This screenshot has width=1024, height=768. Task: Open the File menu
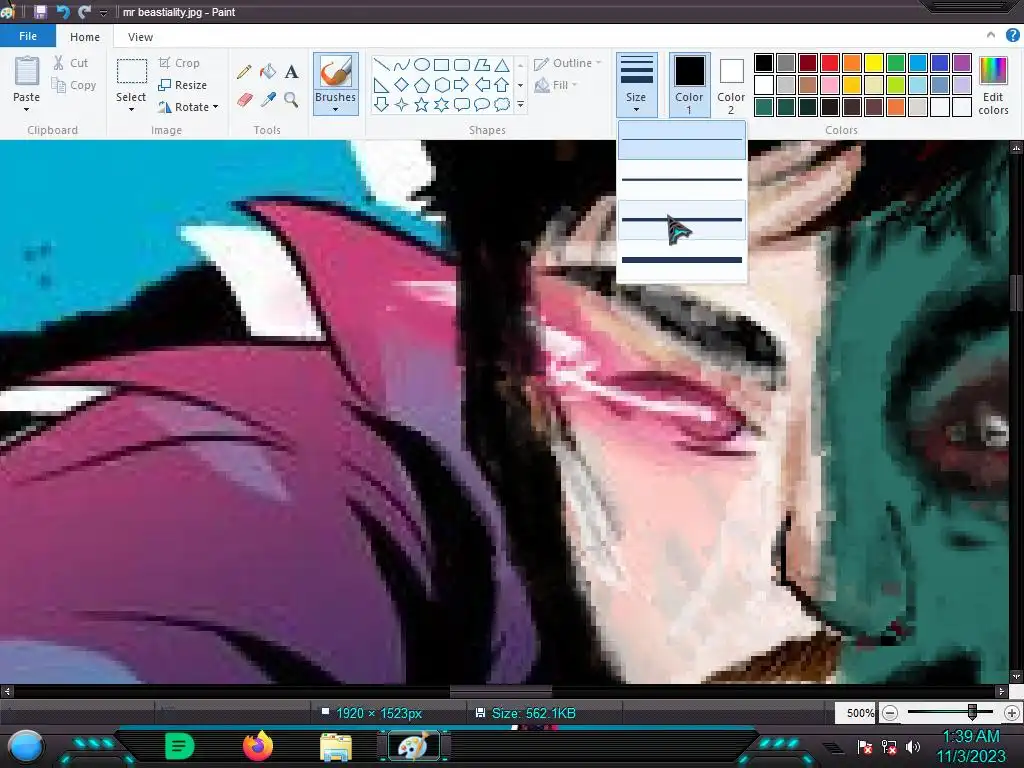click(x=28, y=36)
